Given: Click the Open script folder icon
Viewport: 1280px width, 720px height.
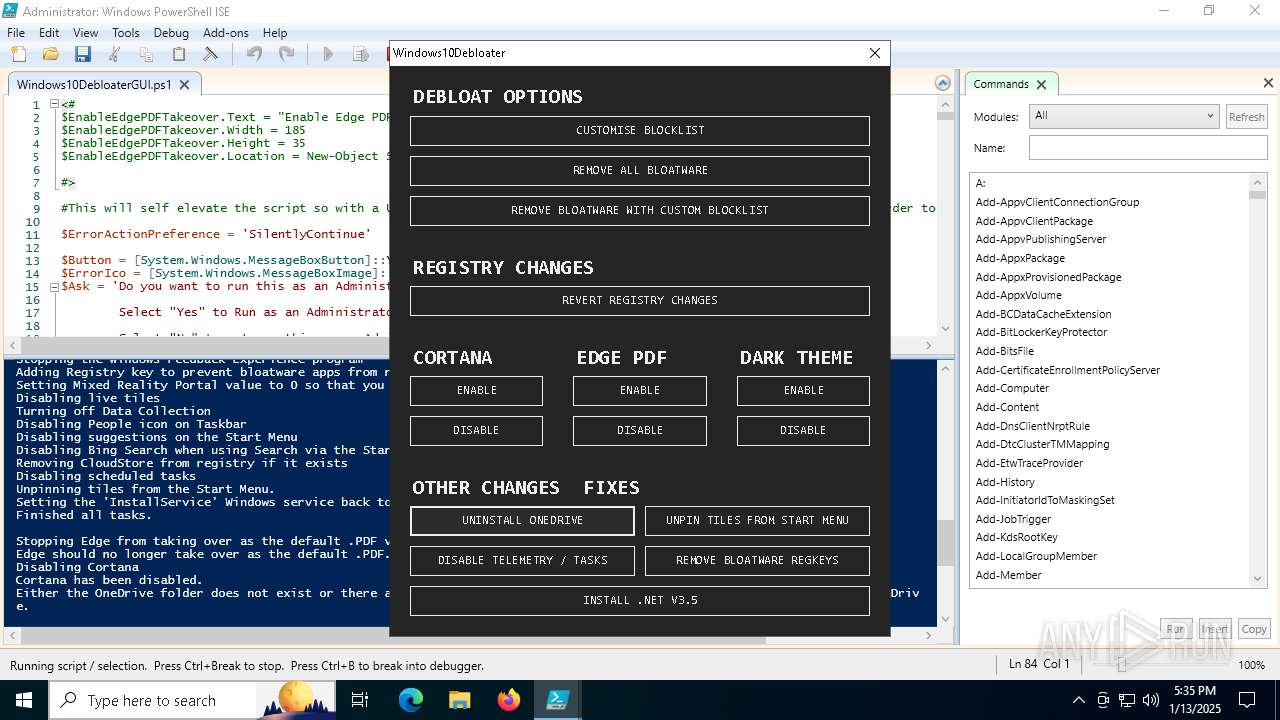Looking at the screenshot, I should click(x=50, y=54).
